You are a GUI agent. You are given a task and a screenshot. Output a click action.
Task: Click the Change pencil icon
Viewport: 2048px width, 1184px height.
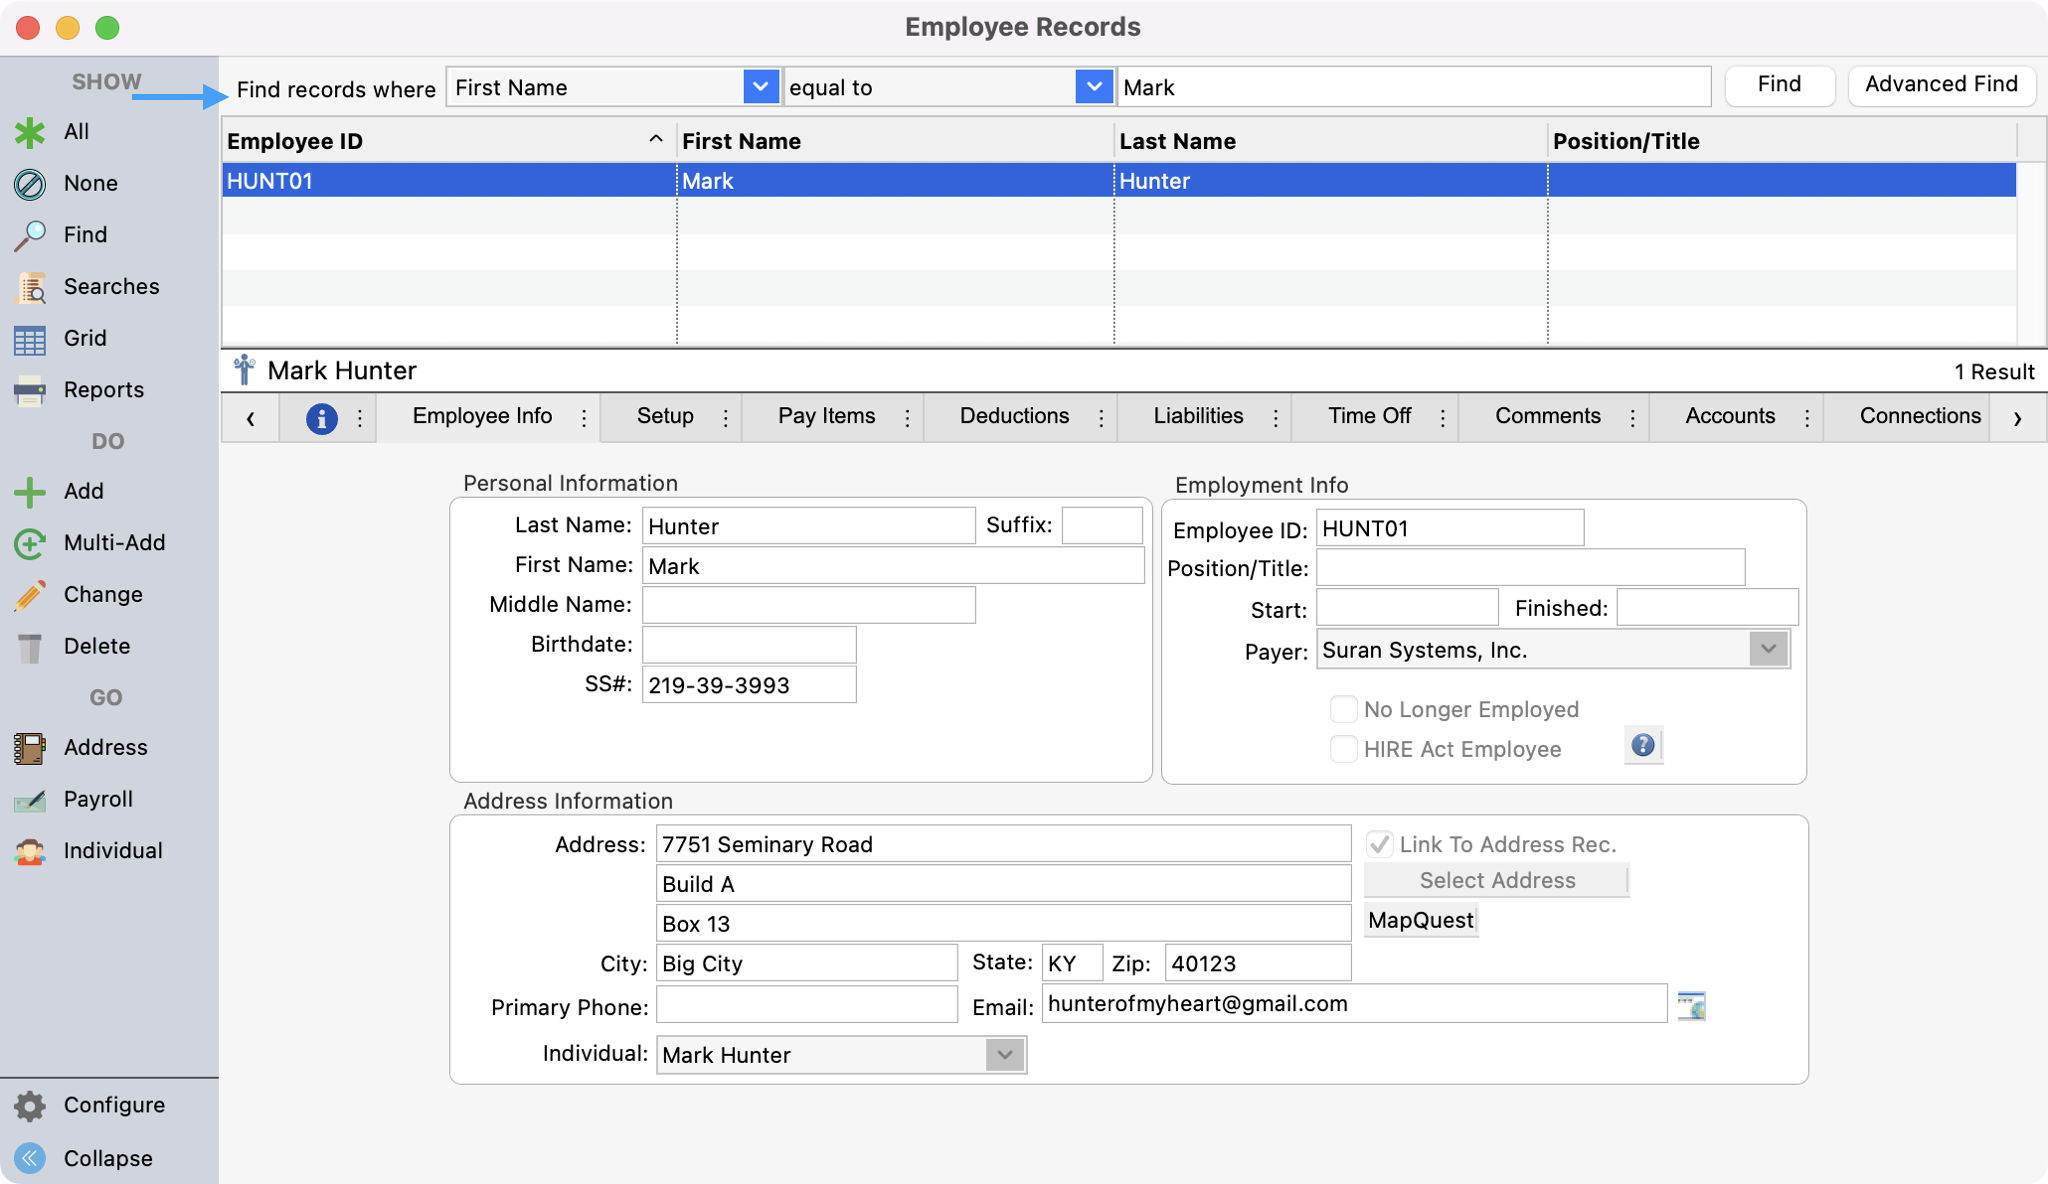pyautogui.click(x=30, y=595)
